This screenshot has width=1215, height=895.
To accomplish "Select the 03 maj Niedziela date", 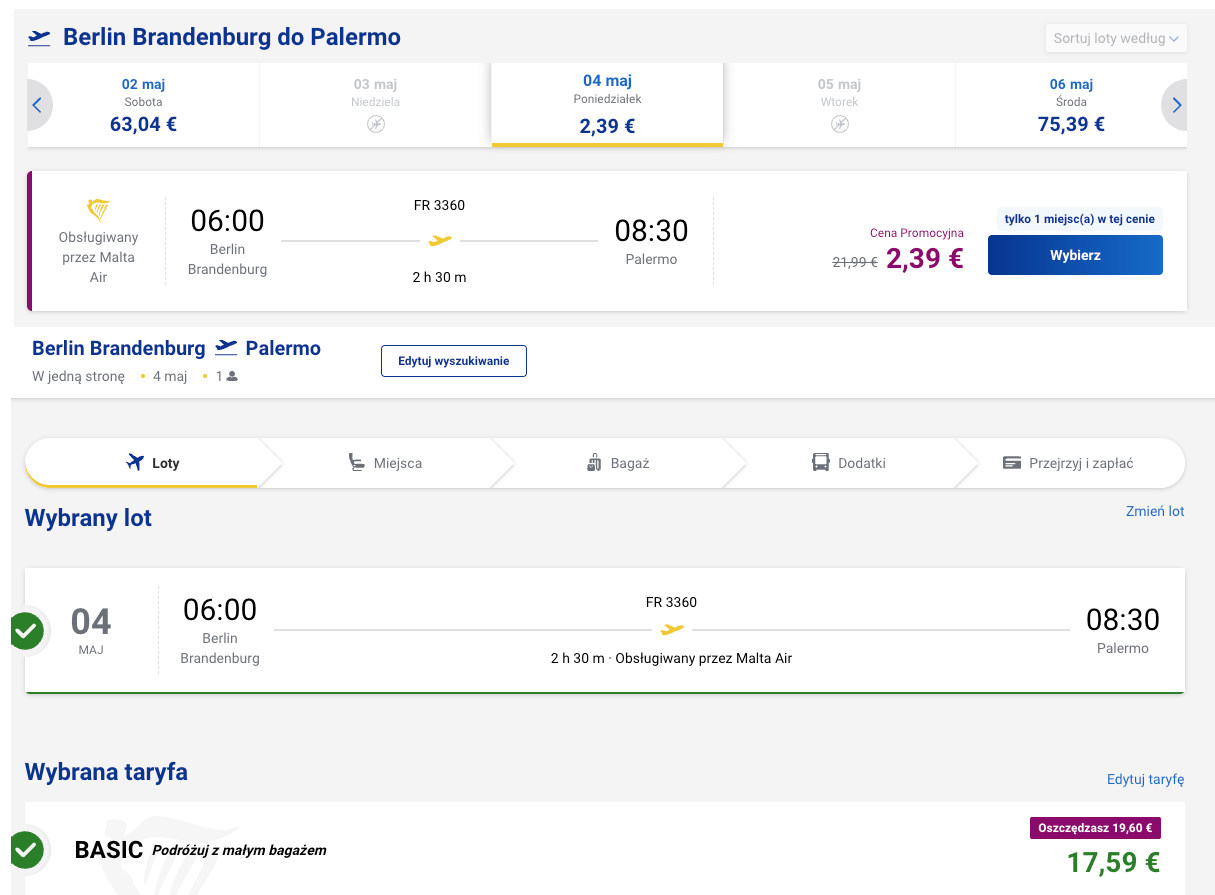I will pos(375,105).
